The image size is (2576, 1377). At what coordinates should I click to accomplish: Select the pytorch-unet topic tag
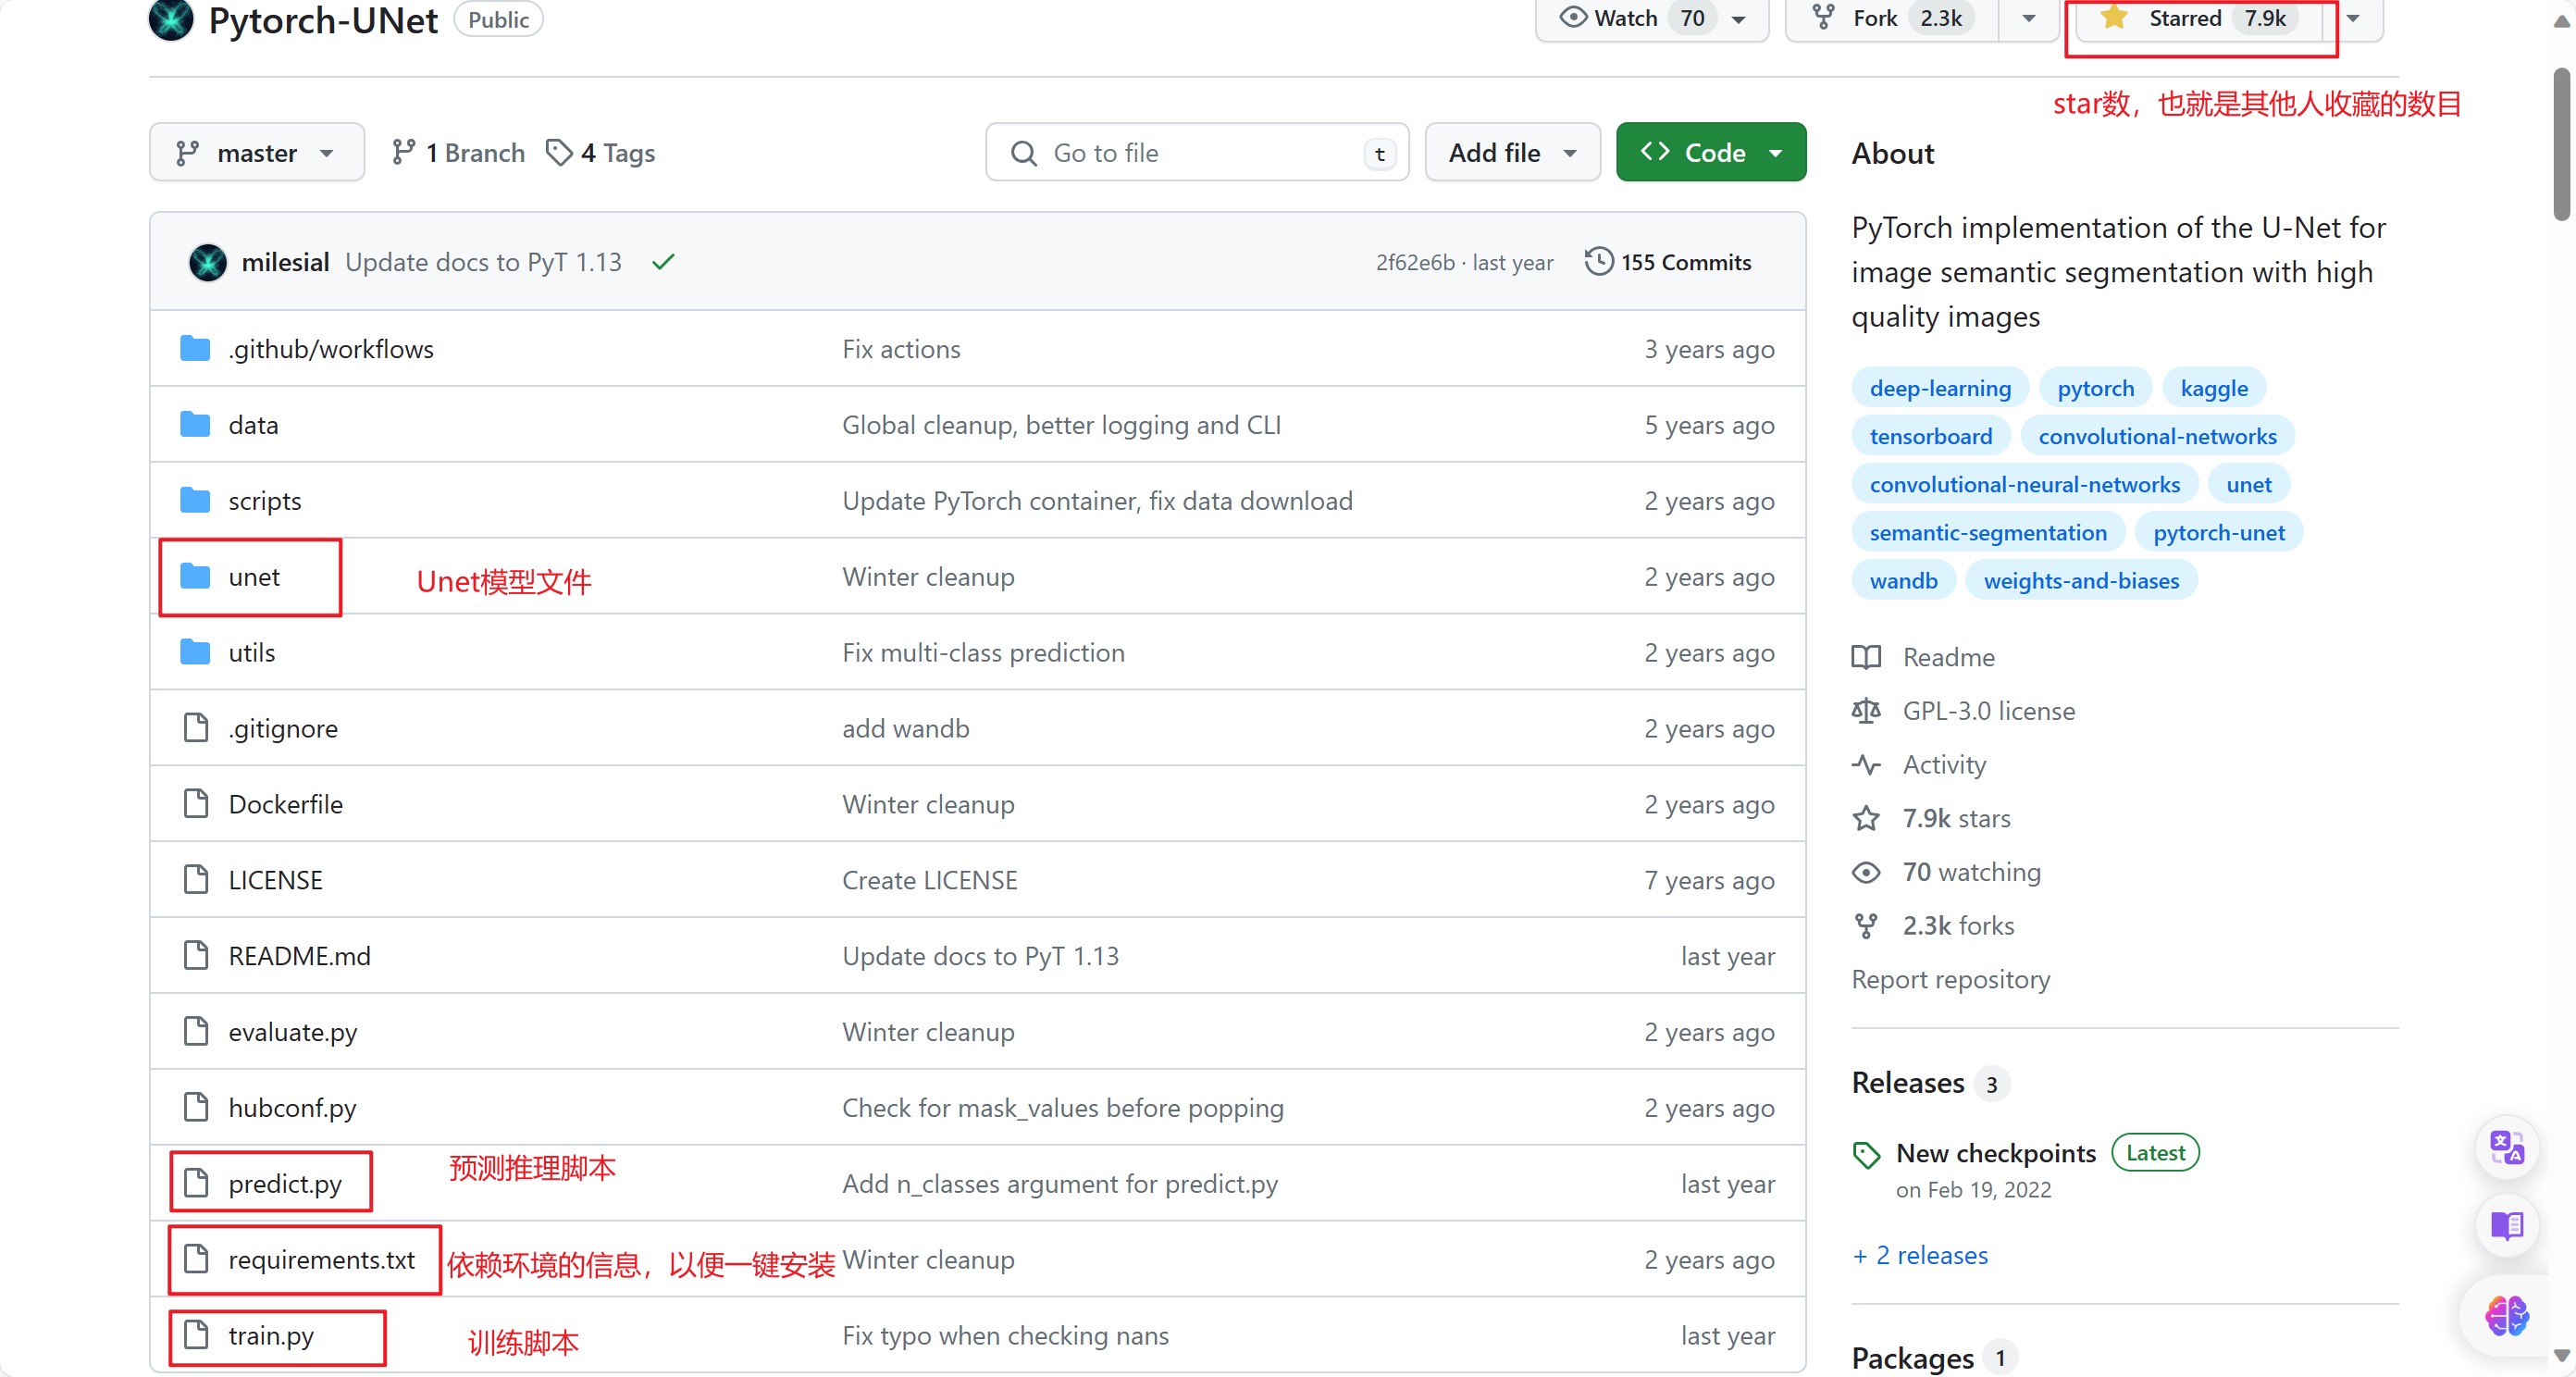click(x=2218, y=533)
